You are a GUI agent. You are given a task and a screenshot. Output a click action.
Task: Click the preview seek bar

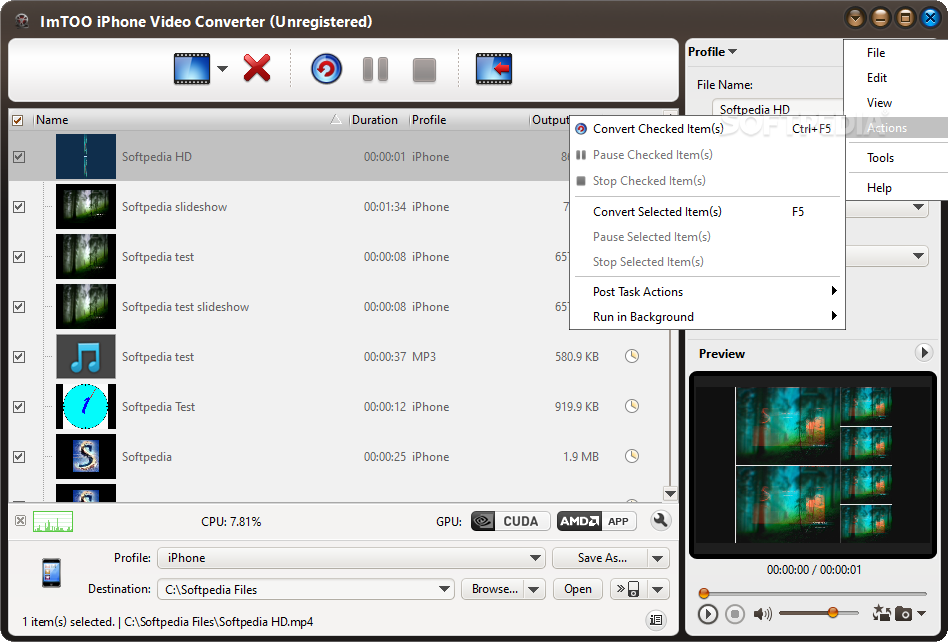pos(813,594)
